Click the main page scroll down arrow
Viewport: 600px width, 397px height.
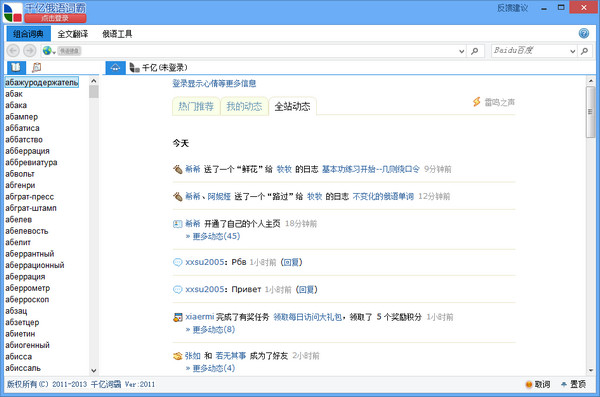pos(590,370)
